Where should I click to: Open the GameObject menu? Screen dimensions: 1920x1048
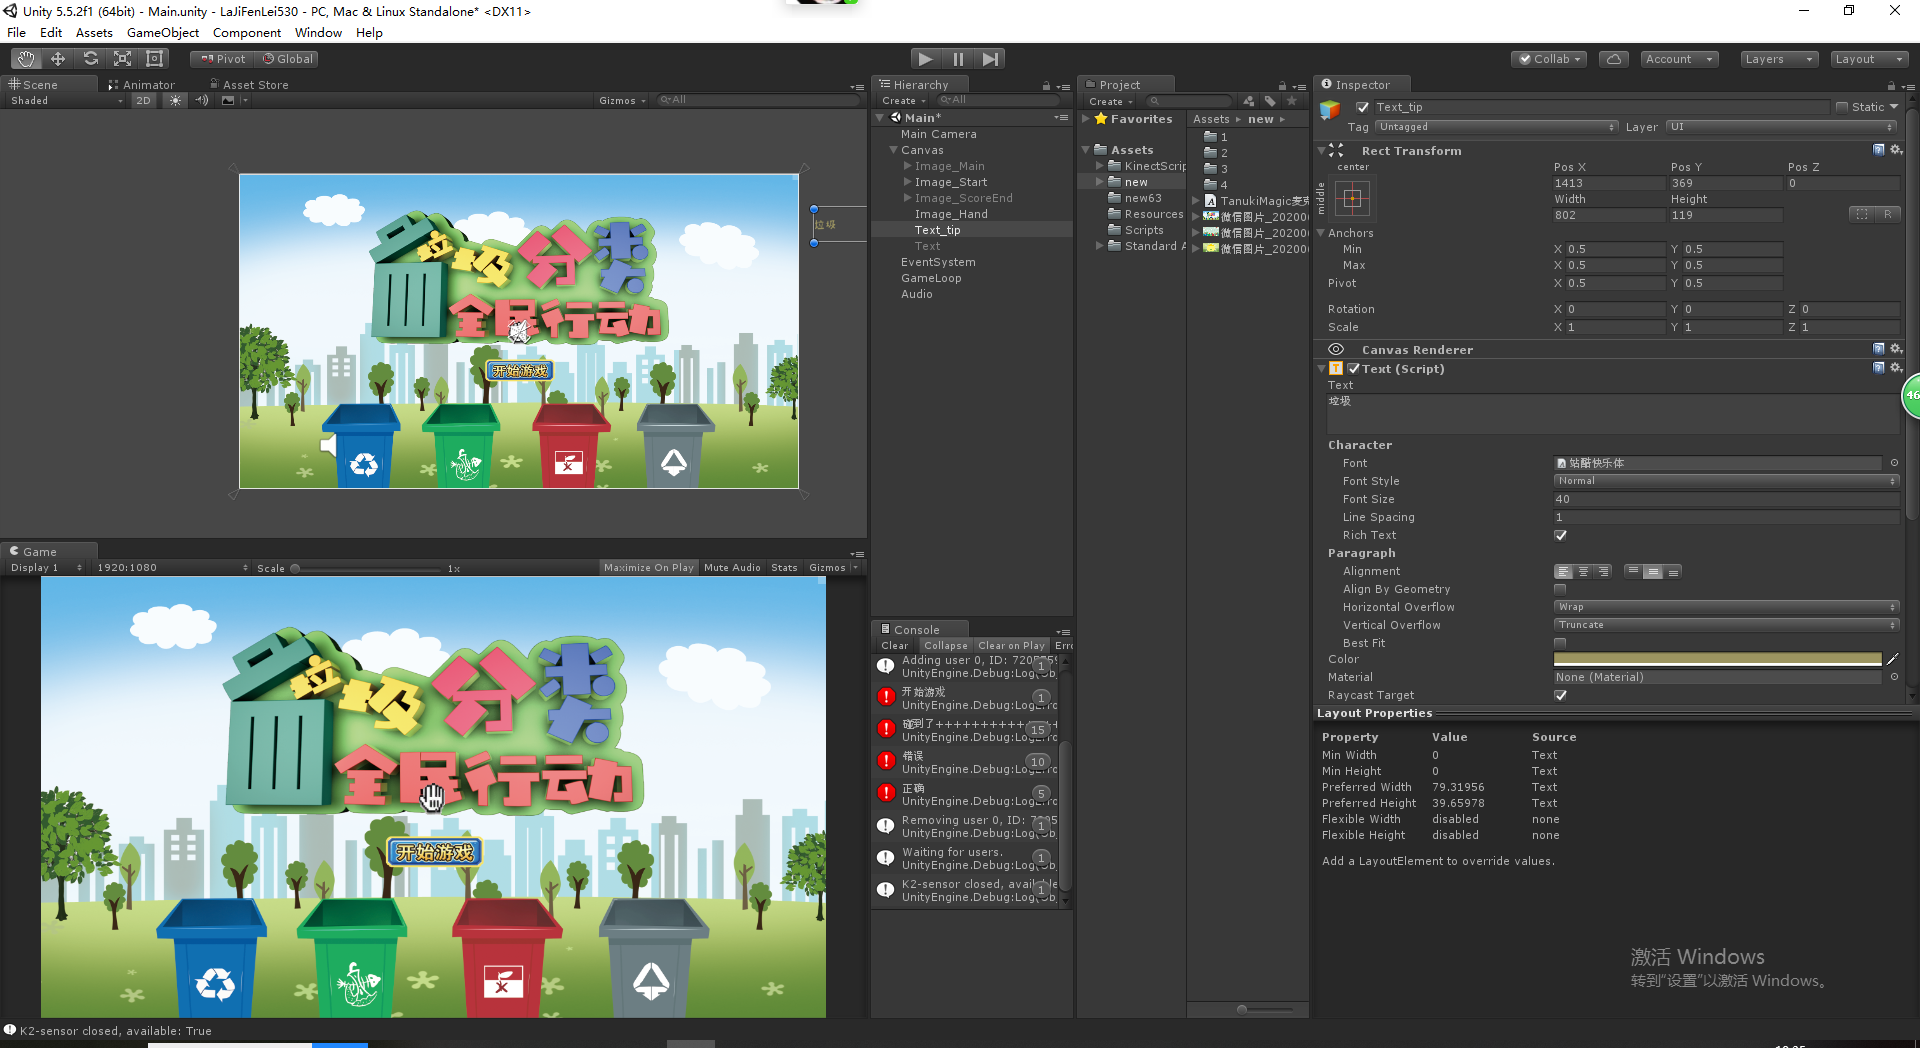(163, 32)
